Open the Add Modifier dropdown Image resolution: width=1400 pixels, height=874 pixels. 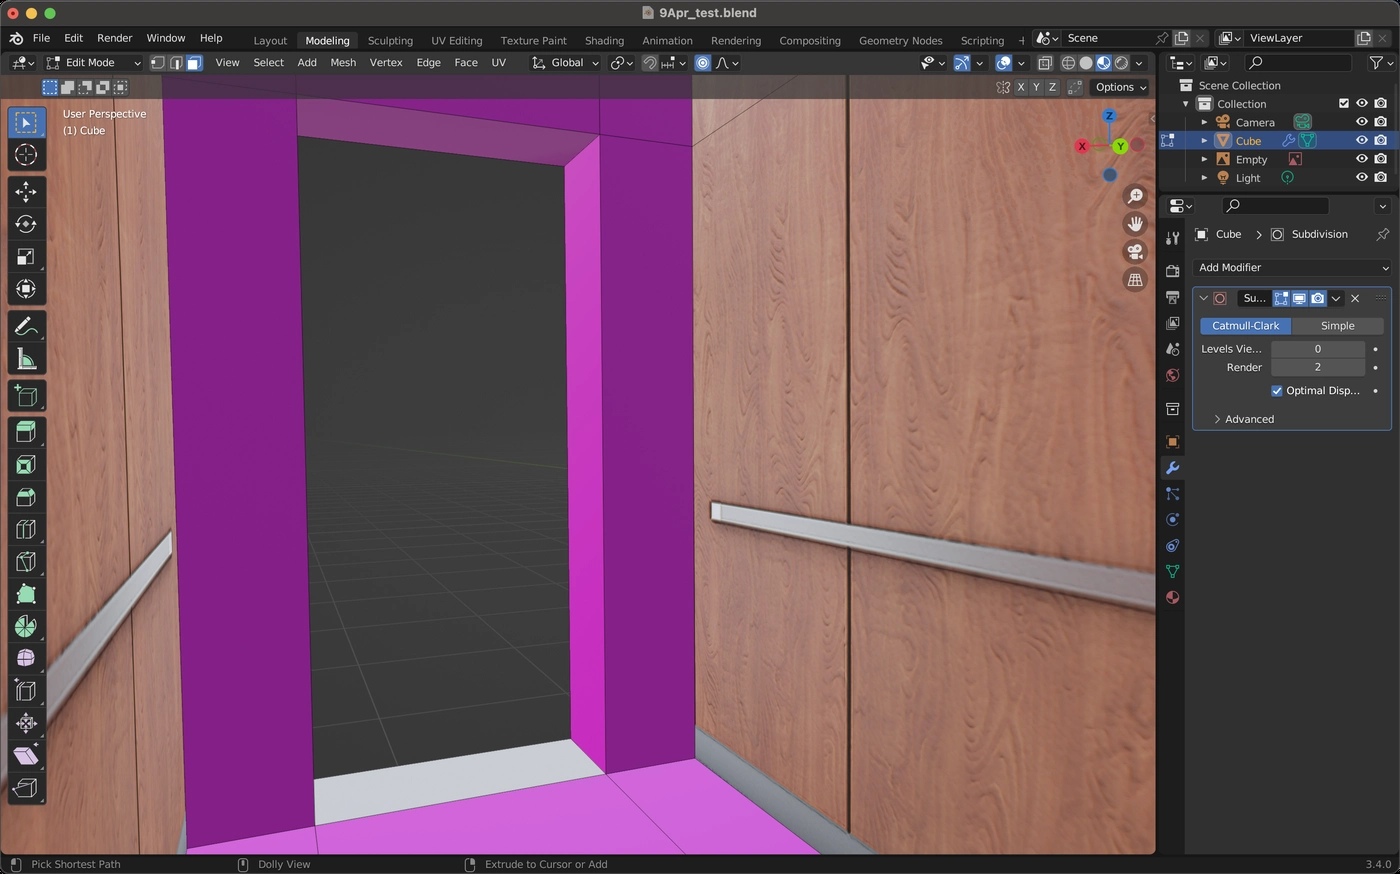coord(1292,268)
